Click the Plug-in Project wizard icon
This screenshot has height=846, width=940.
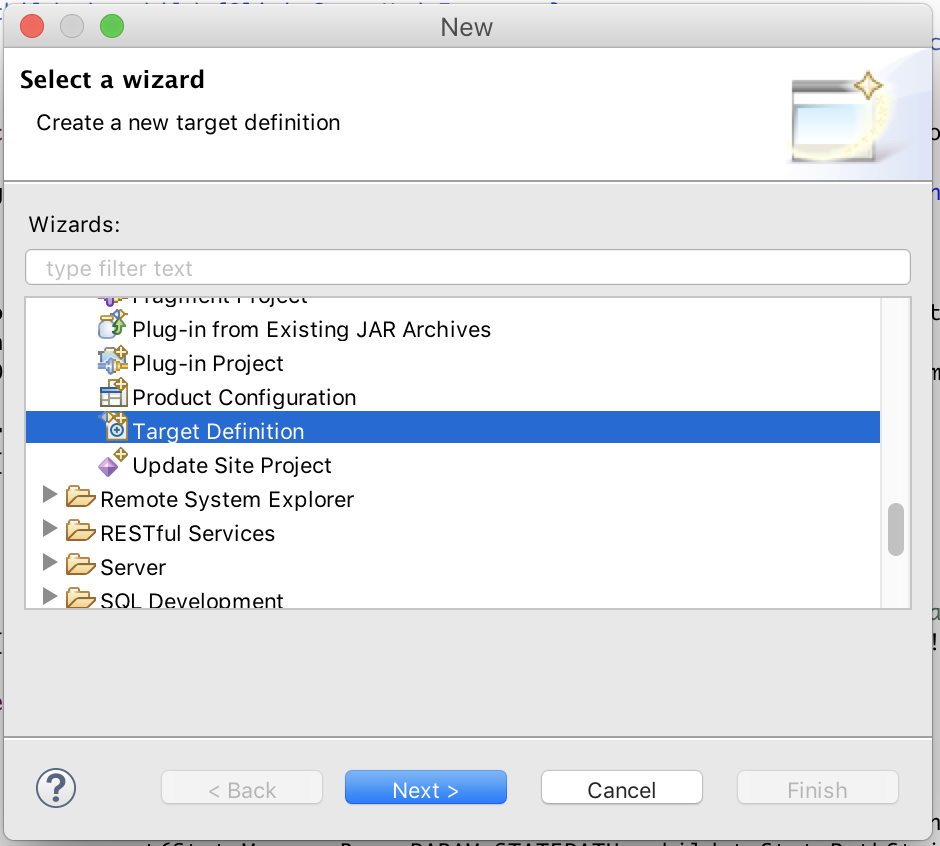[114, 363]
